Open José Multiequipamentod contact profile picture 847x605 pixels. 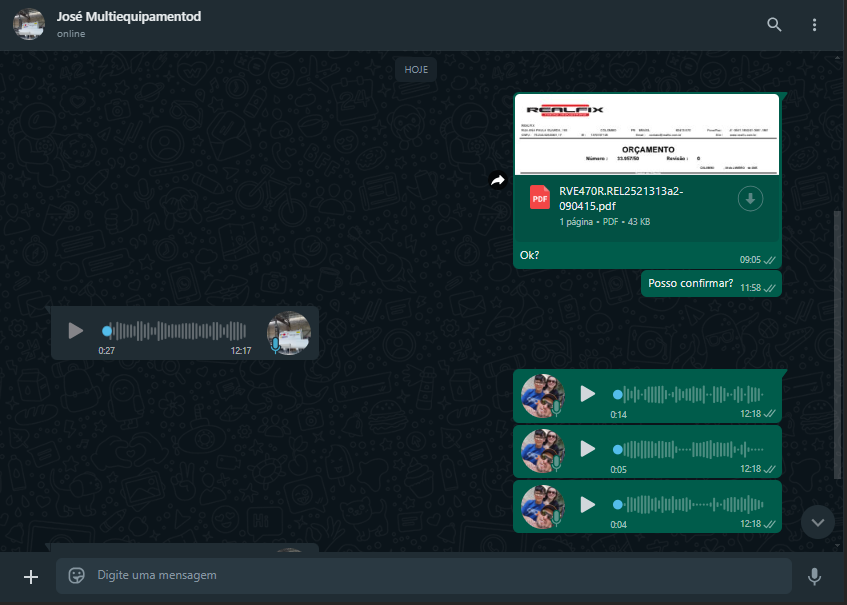tap(29, 25)
